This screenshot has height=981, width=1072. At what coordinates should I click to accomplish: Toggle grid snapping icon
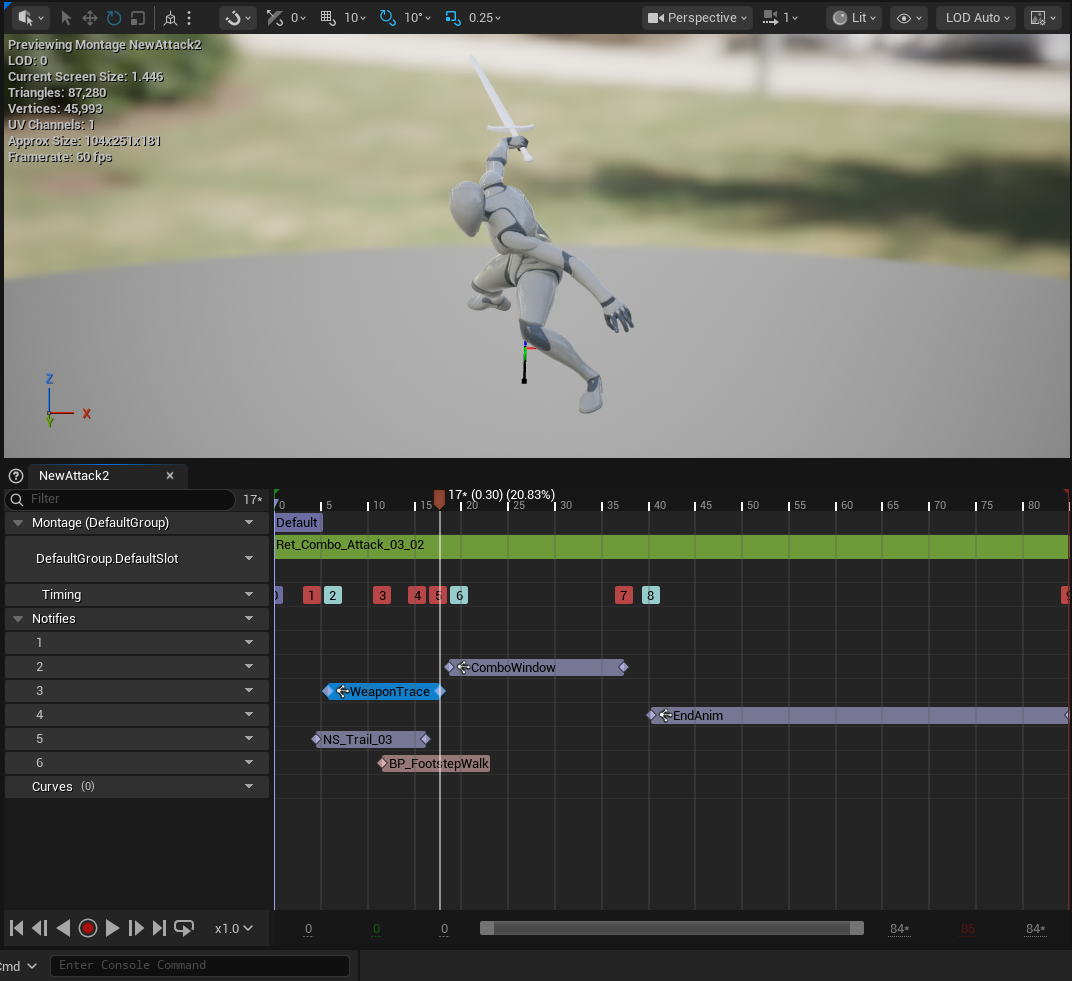tap(328, 18)
